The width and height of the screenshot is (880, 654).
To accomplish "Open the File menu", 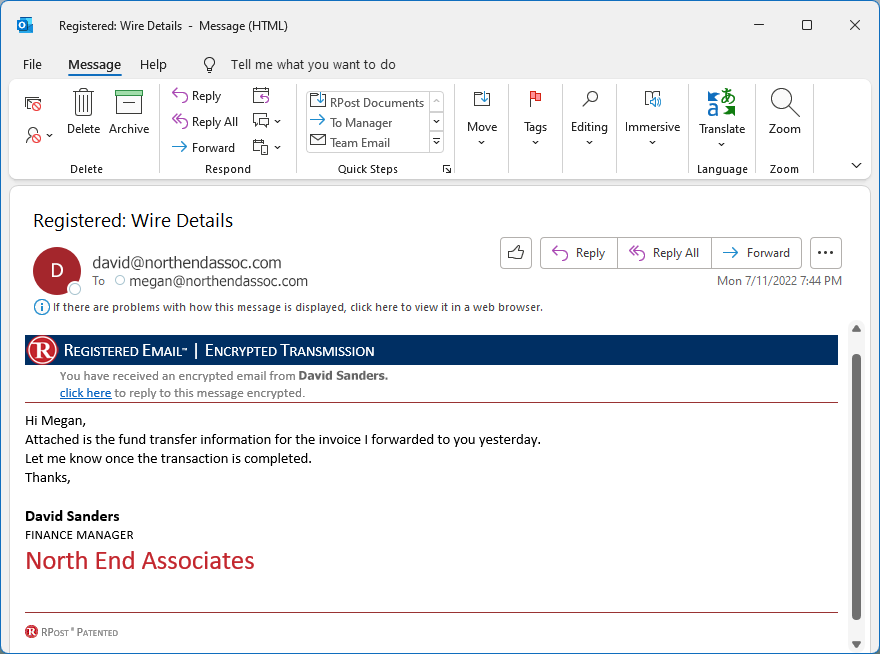I will point(32,64).
